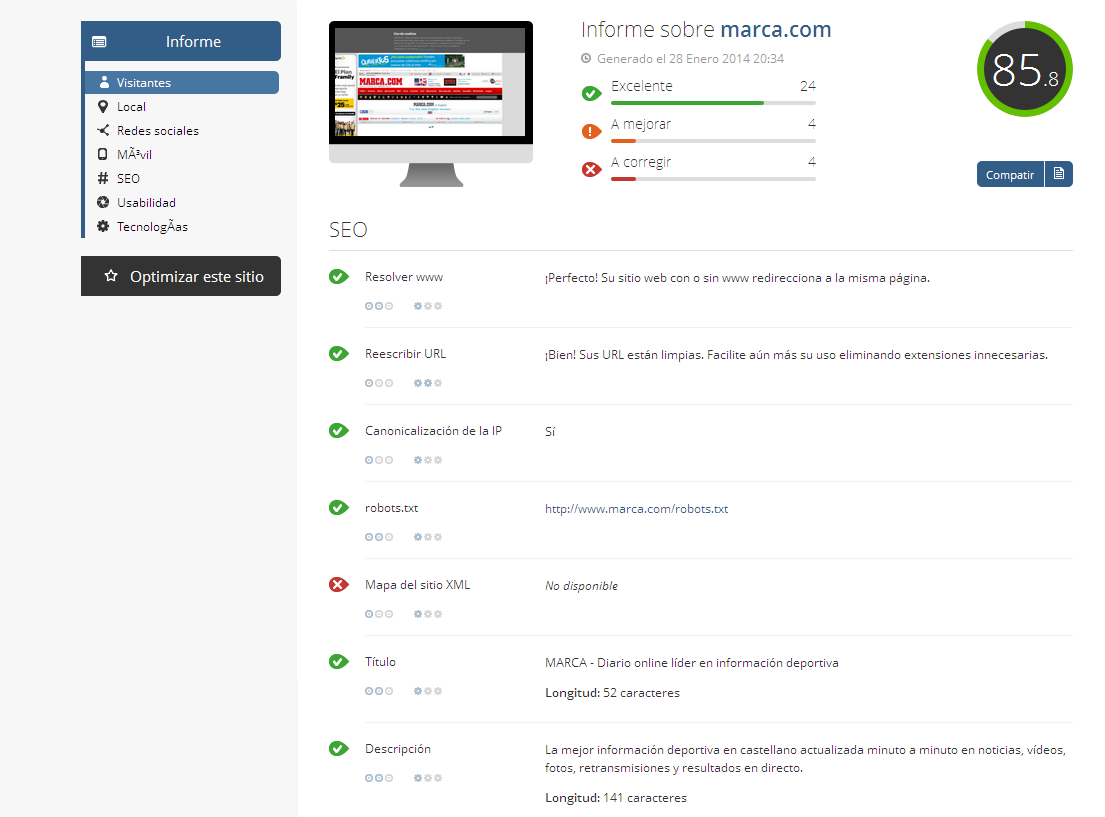Click the Optimizar este sitio button

coord(181,276)
